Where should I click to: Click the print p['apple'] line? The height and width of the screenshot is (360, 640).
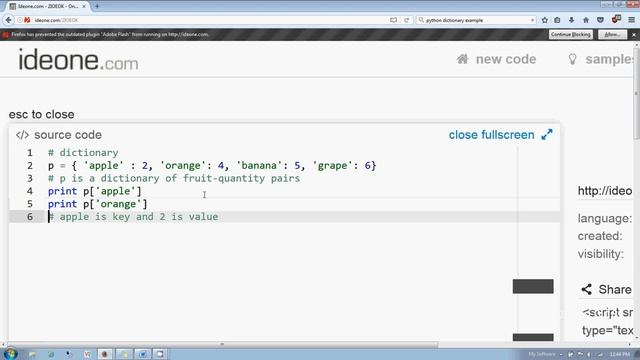(x=94, y=191)
